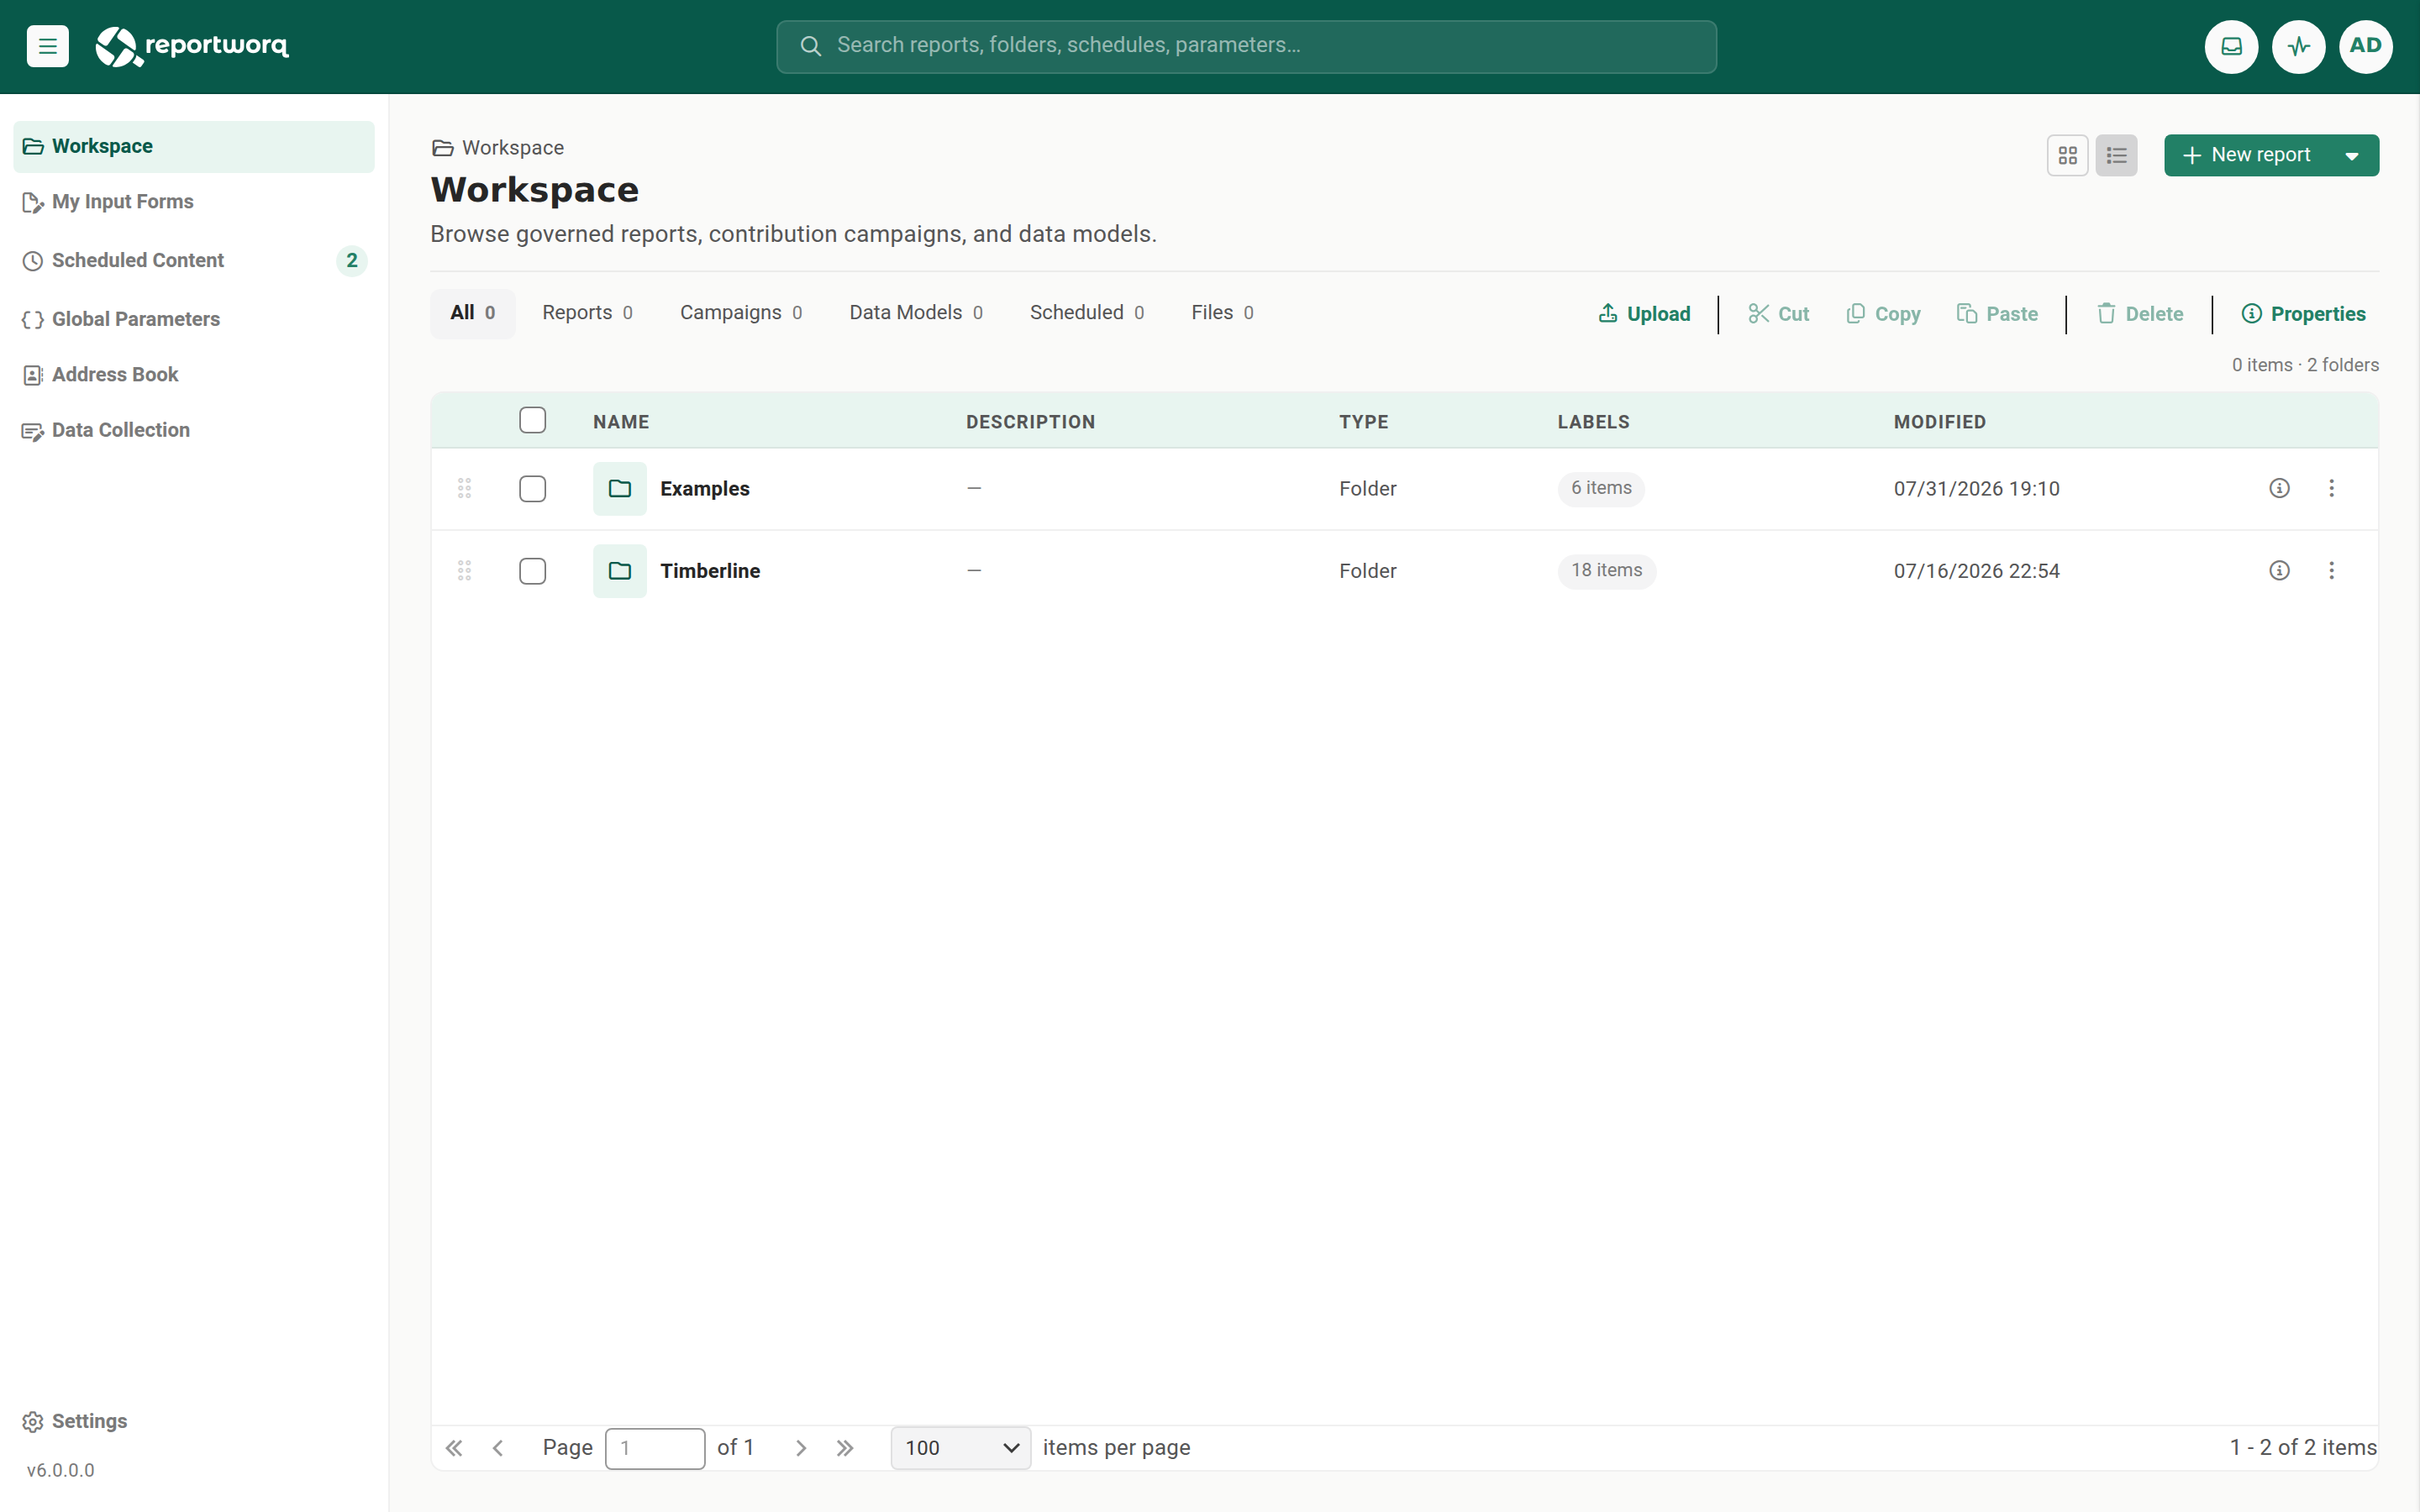Switch to grid view
Viewport: 2420px width, 1512px height.
(x=2067, y=155)
